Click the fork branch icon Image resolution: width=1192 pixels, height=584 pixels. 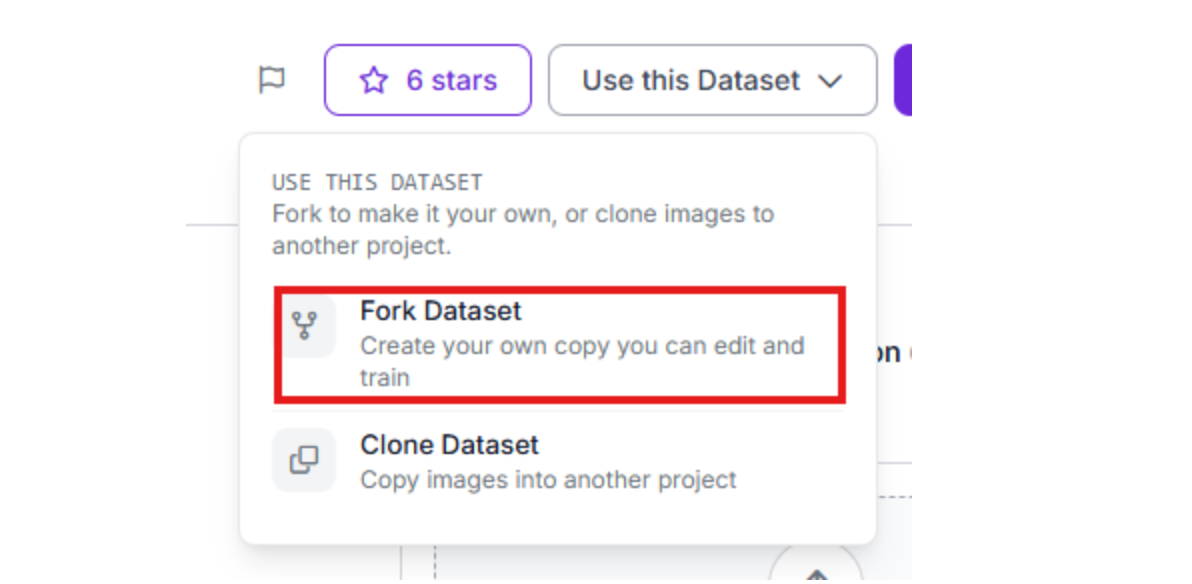(x=304, y=325)
